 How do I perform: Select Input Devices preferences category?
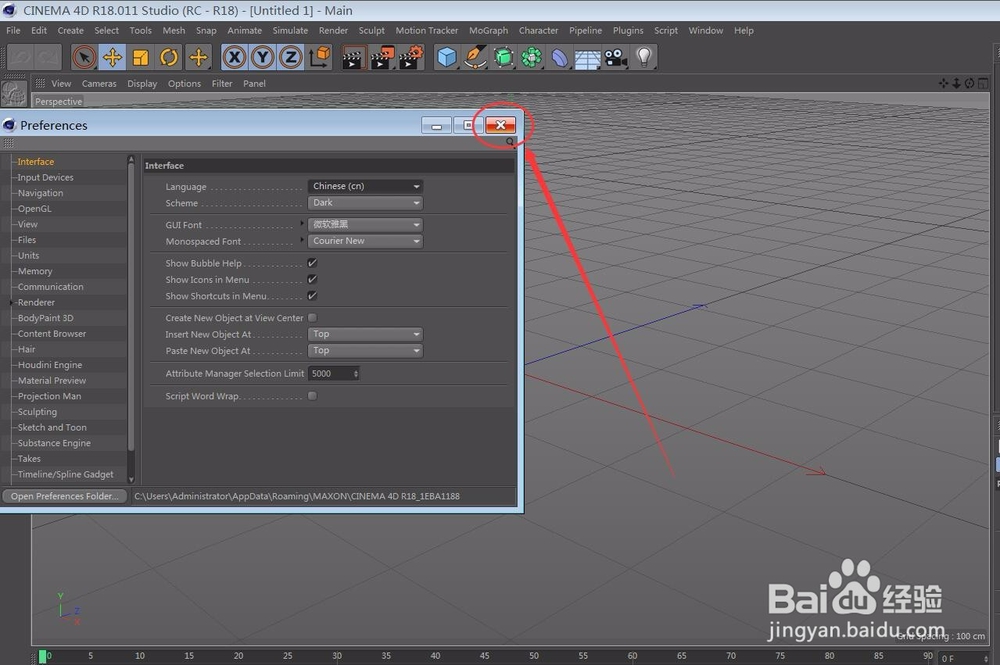(45, 177)
